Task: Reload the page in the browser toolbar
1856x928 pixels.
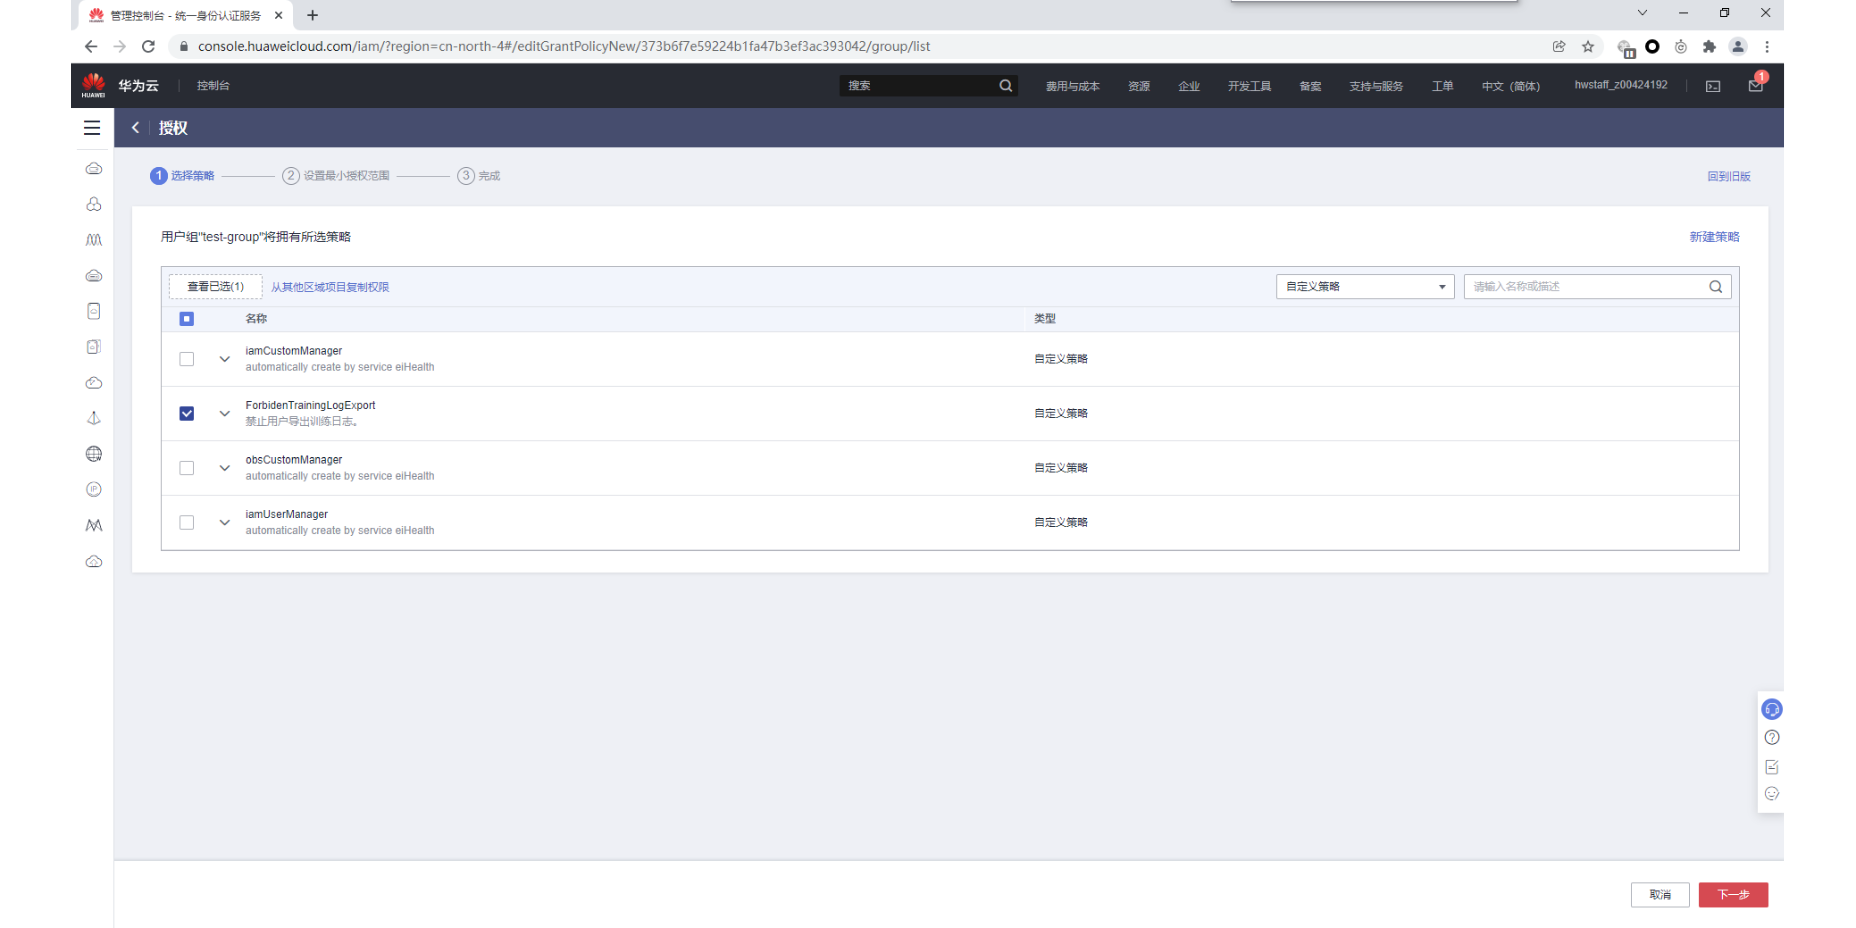Action: [148, 46]
